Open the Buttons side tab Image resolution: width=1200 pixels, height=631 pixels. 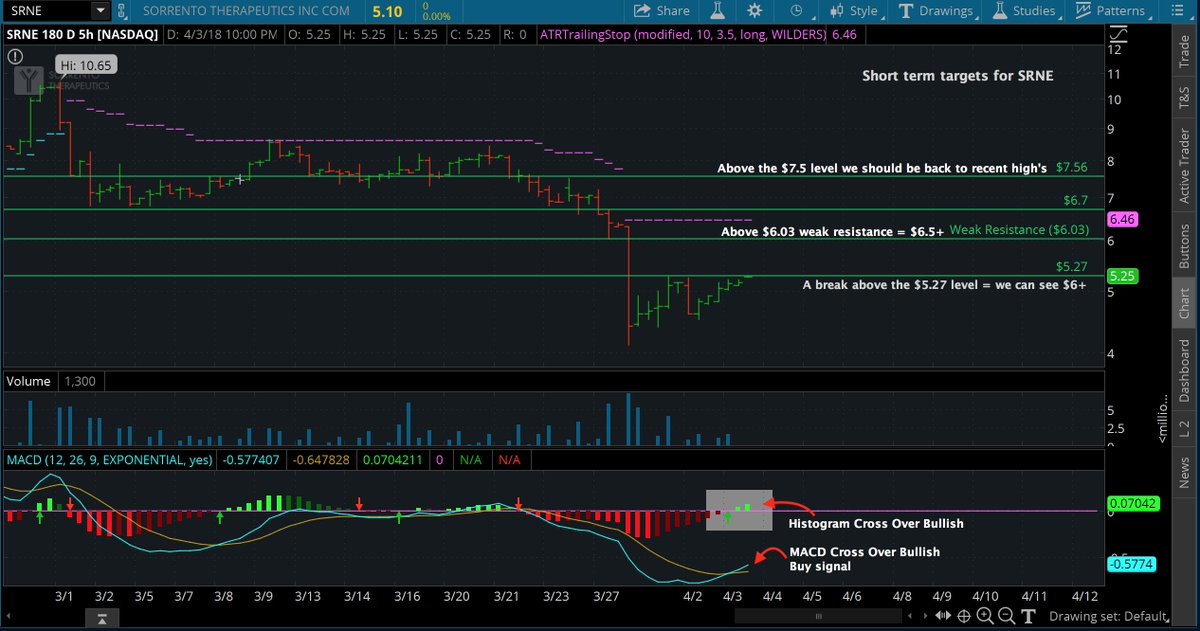click(1184, 245)
